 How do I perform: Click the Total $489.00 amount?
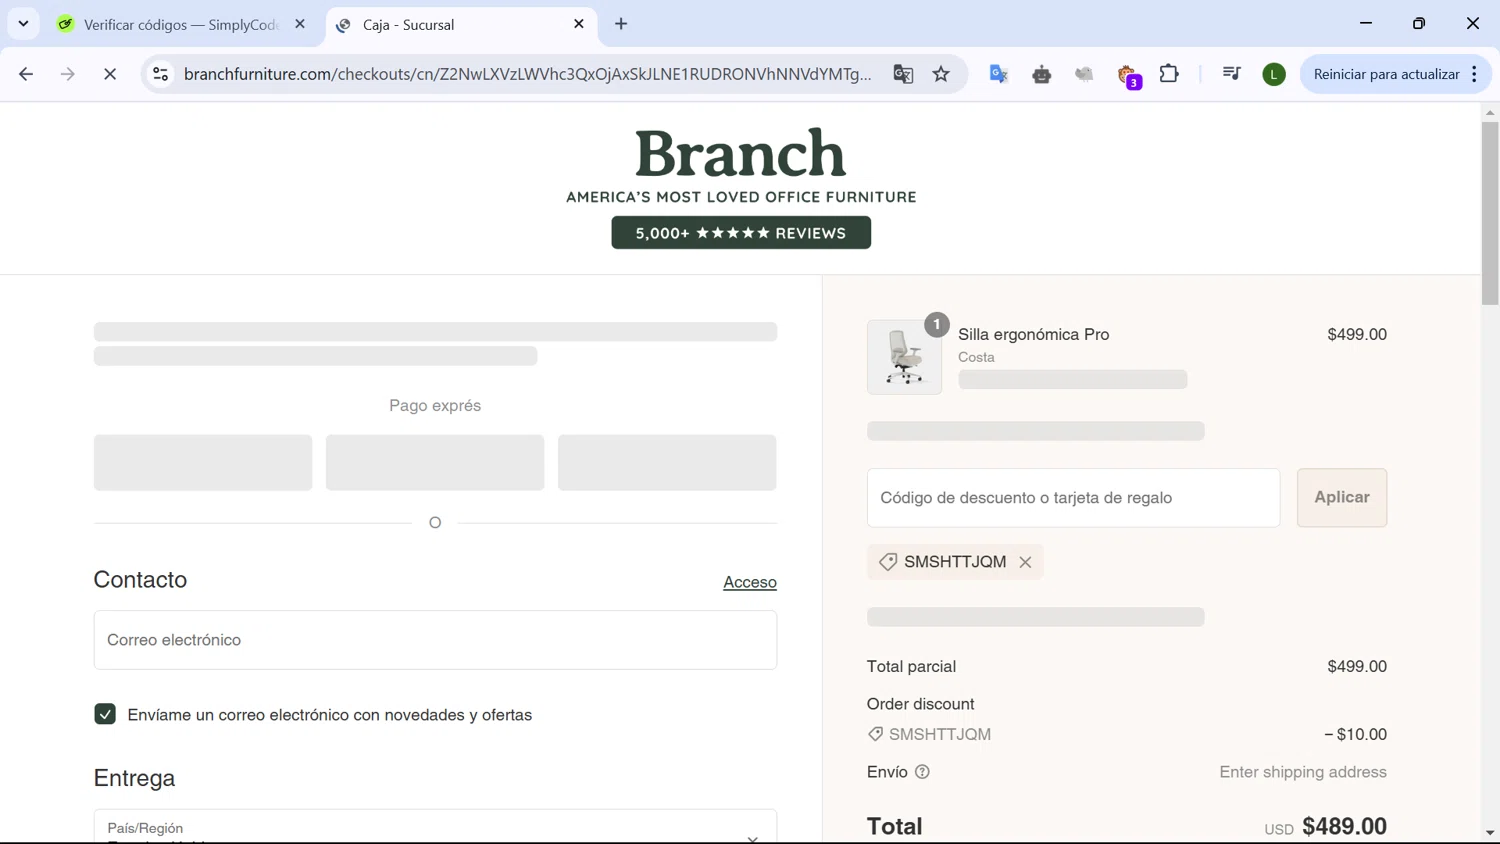tap(1344, 827)
